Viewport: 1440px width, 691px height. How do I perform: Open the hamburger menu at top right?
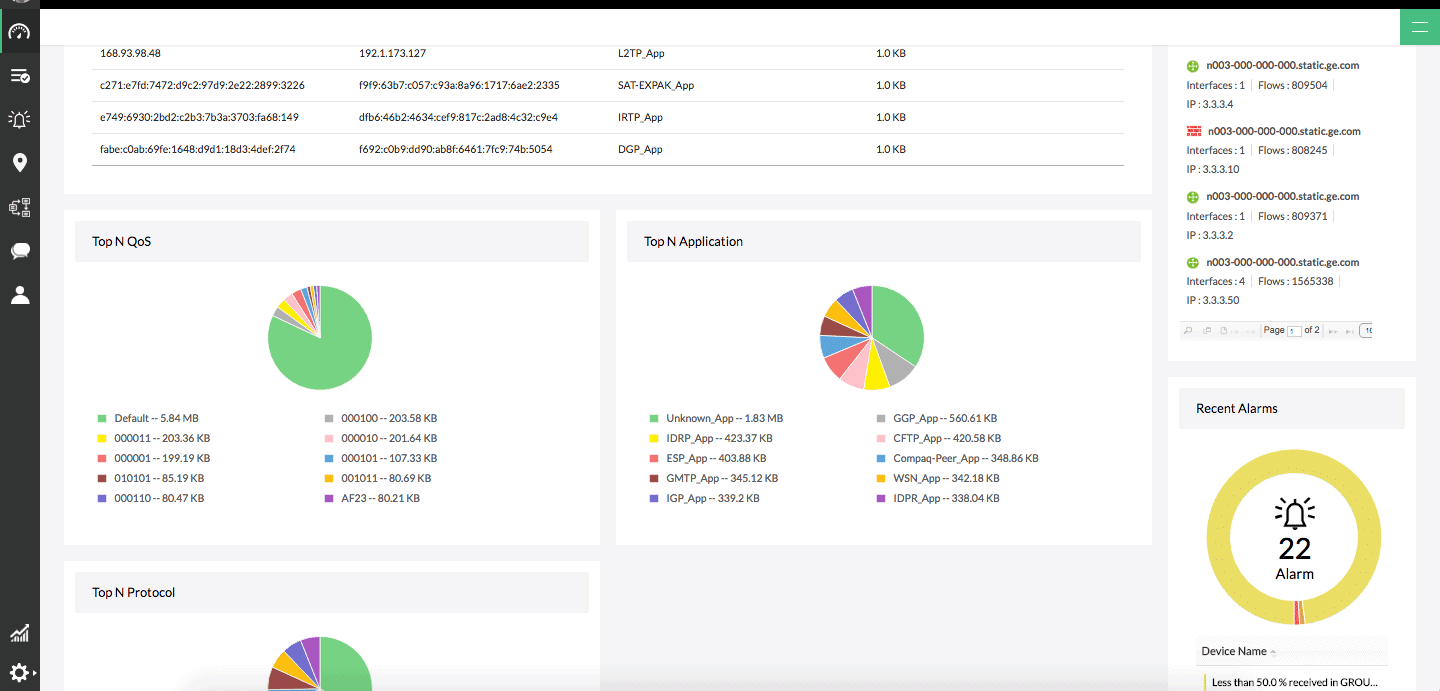click(x=1420, y=27)
